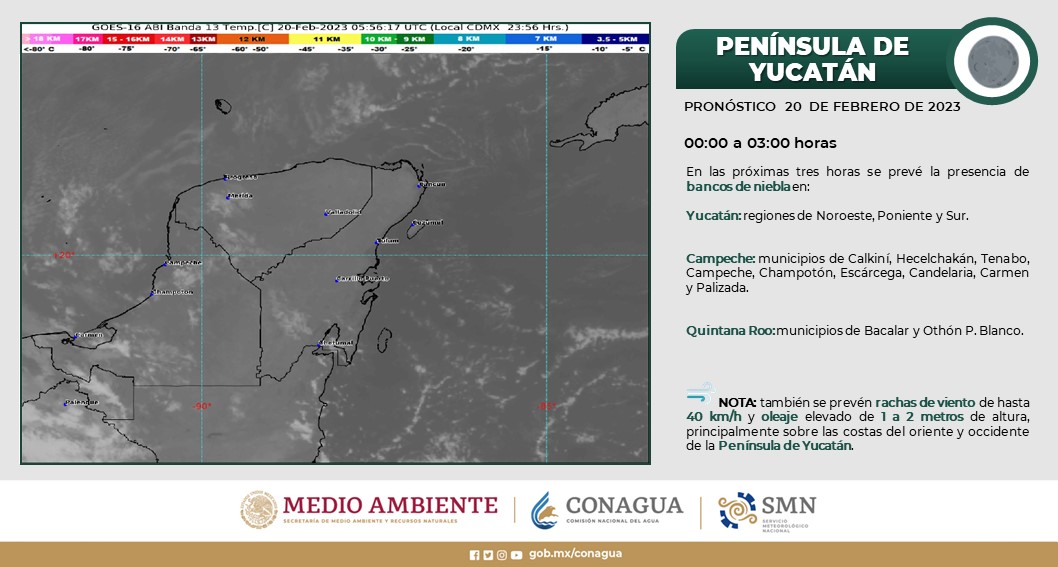Click the Mérida city marker on map
This screenshot has width=1058, height=567.
228,196
